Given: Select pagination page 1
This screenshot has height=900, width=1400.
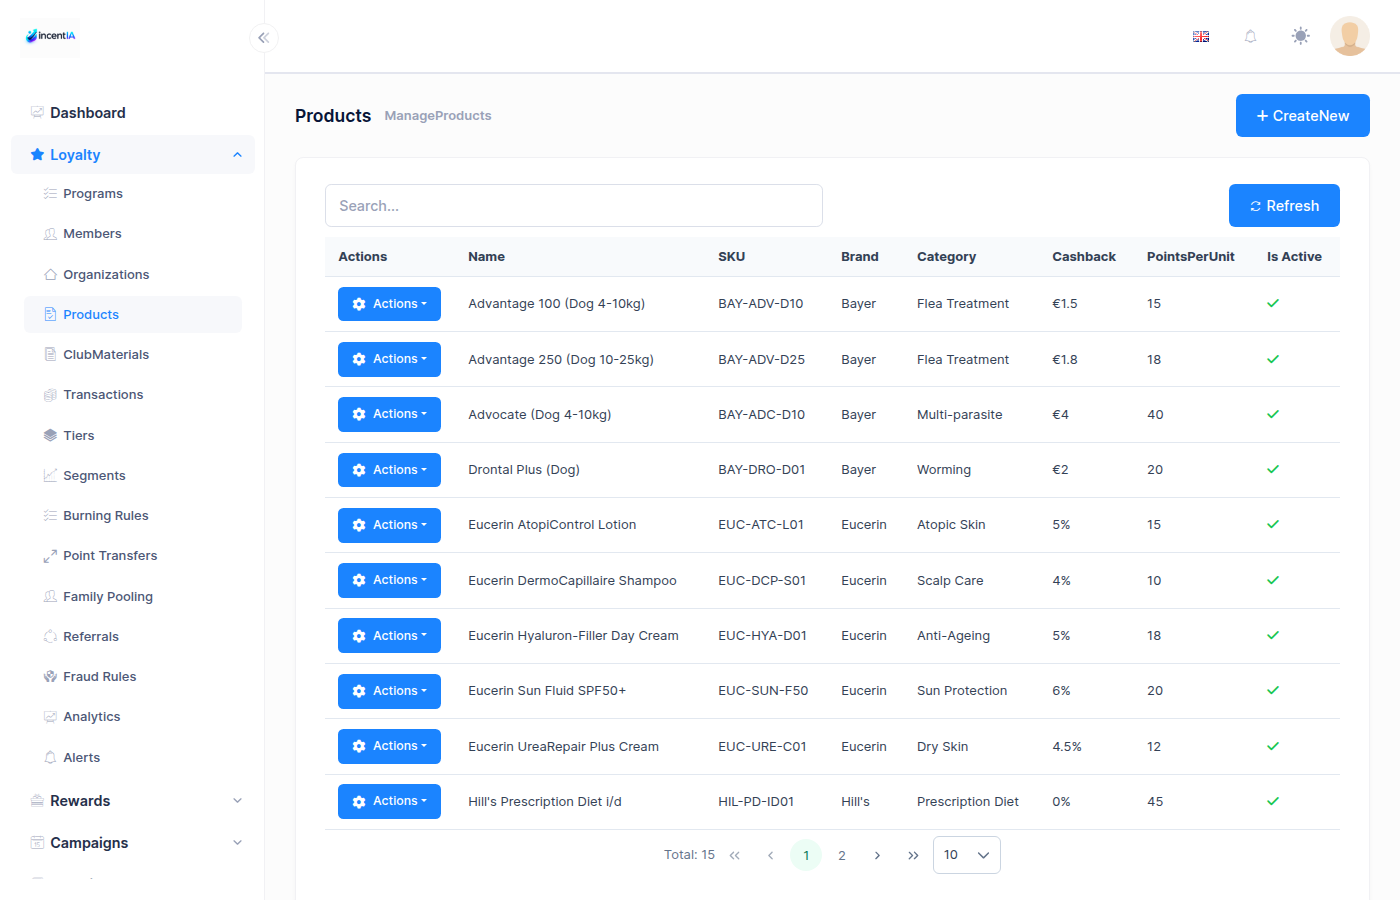Looking at the screenshot, I should pyautogui.click(x=806, y=856).
